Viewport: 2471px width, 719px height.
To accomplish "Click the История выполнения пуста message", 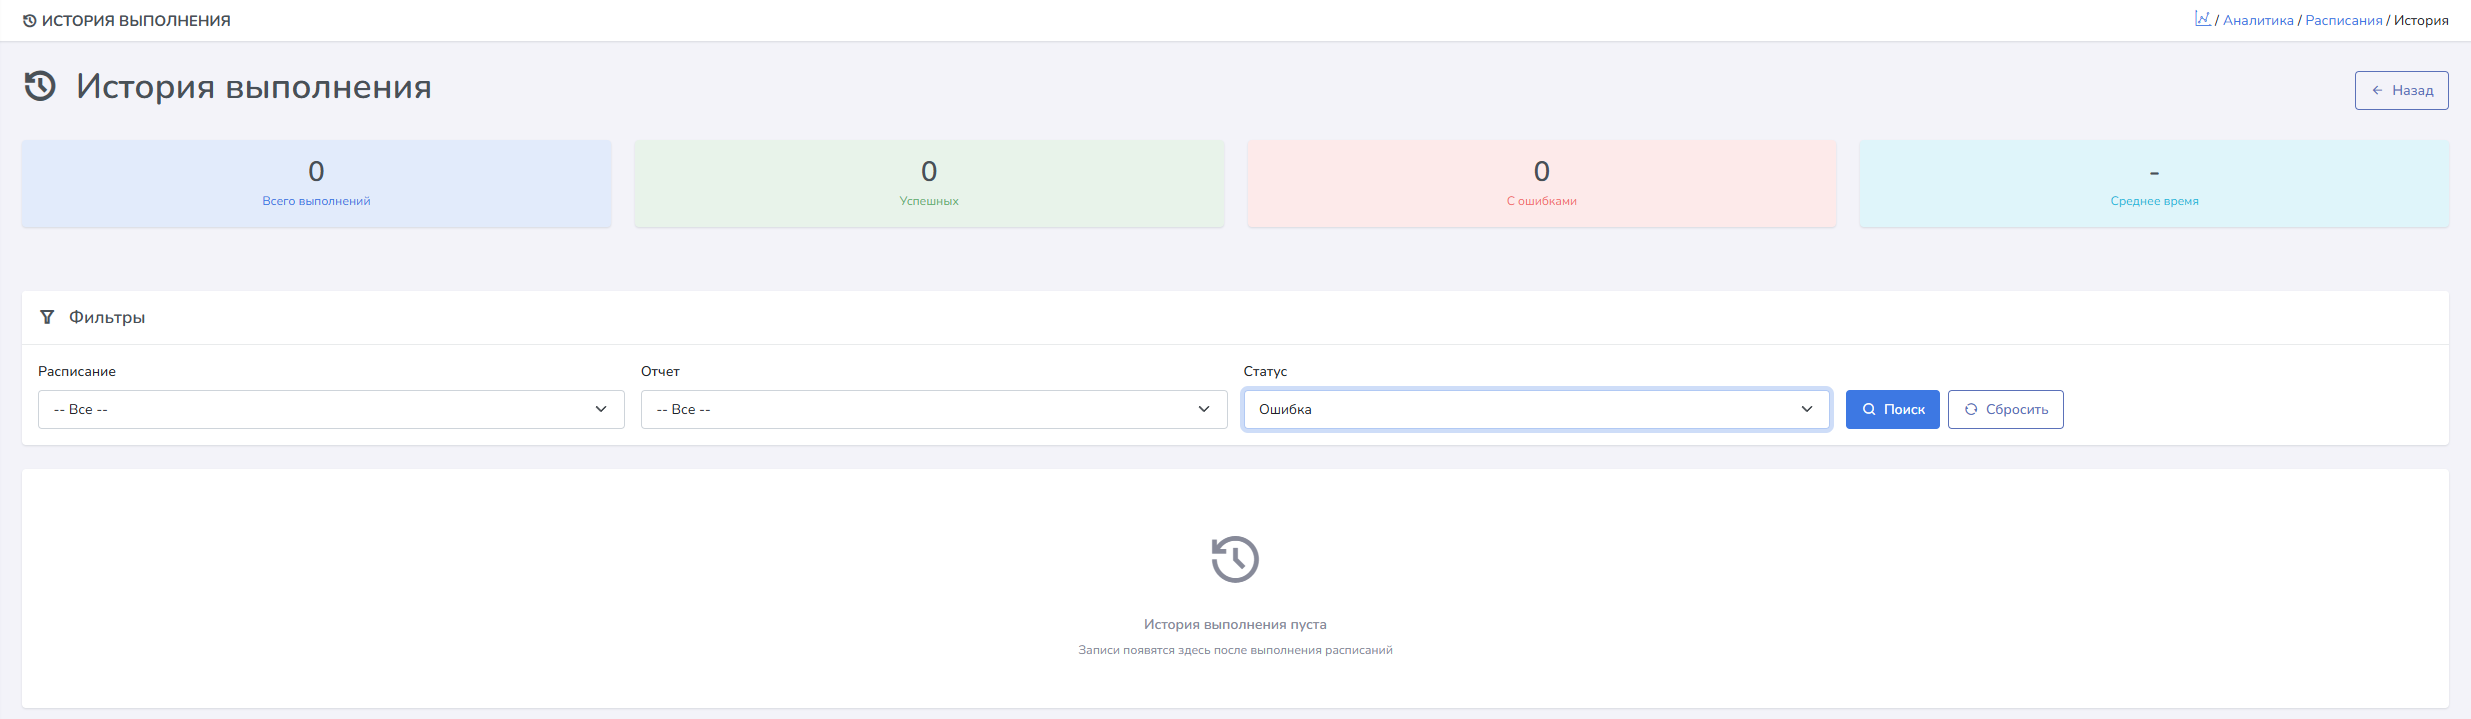I will coord(1235,624).
